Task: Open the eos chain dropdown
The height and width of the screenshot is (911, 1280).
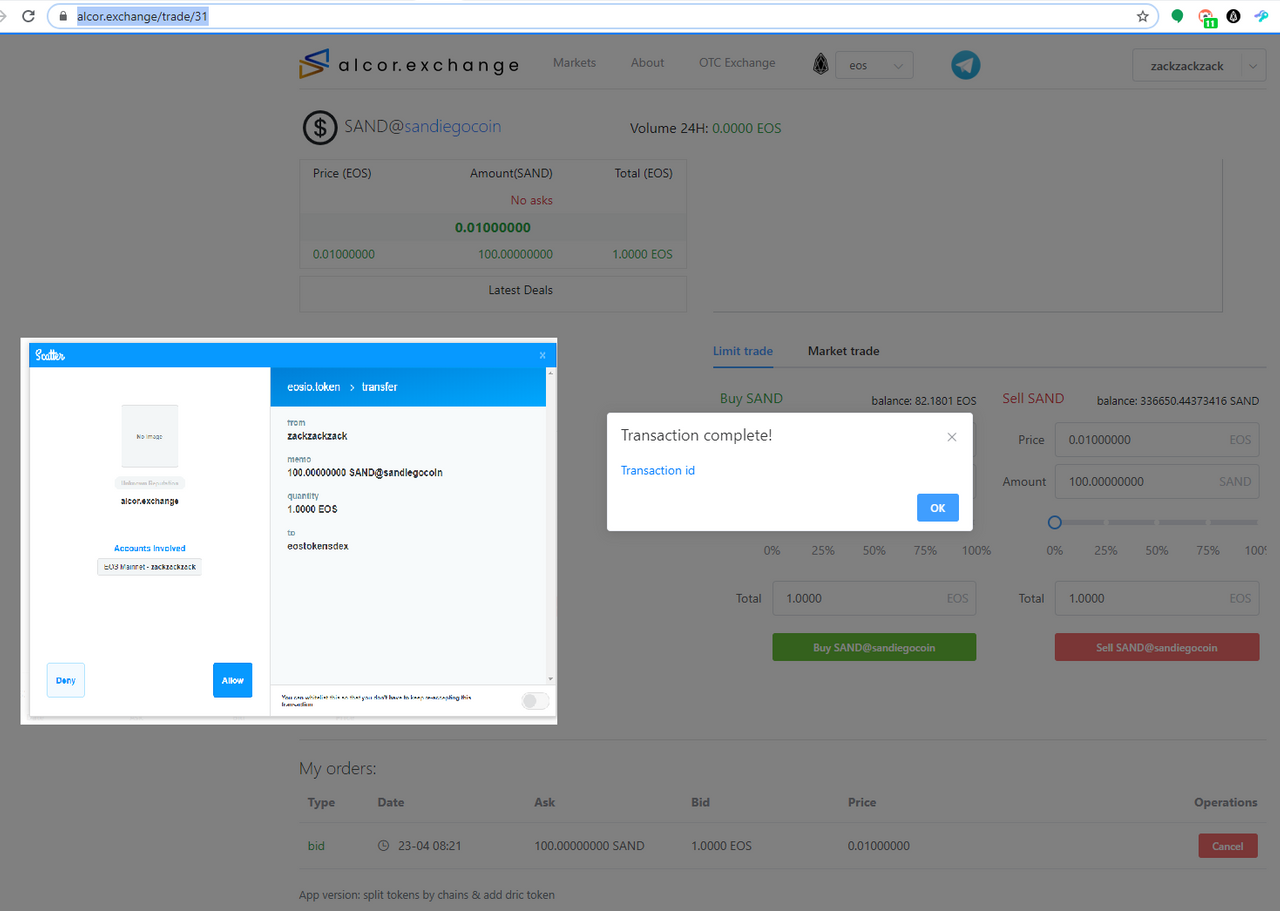Action: coord(874,65)
